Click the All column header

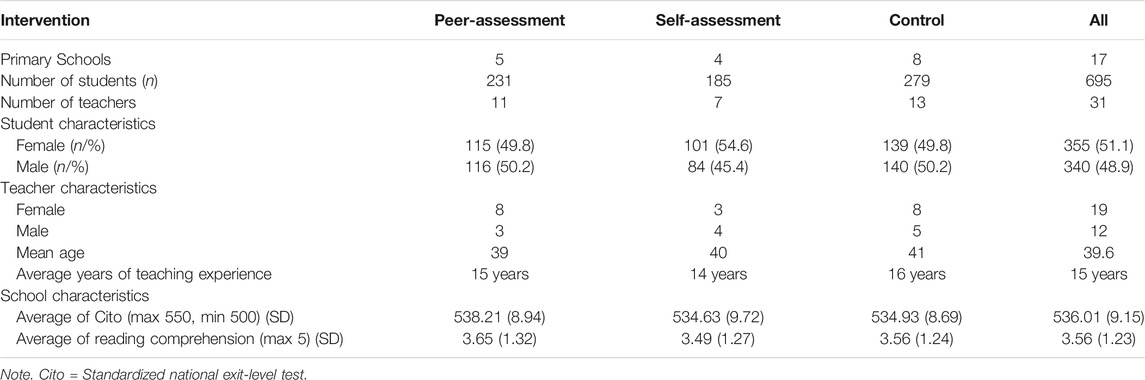coord(1098,21)
